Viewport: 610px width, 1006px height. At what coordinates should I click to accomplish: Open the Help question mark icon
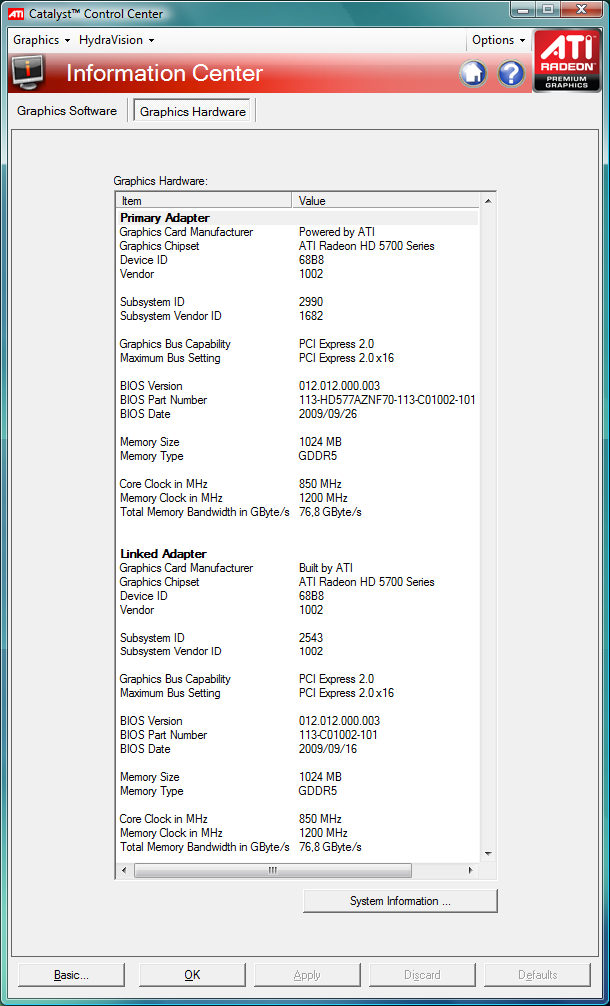point(511,74)
